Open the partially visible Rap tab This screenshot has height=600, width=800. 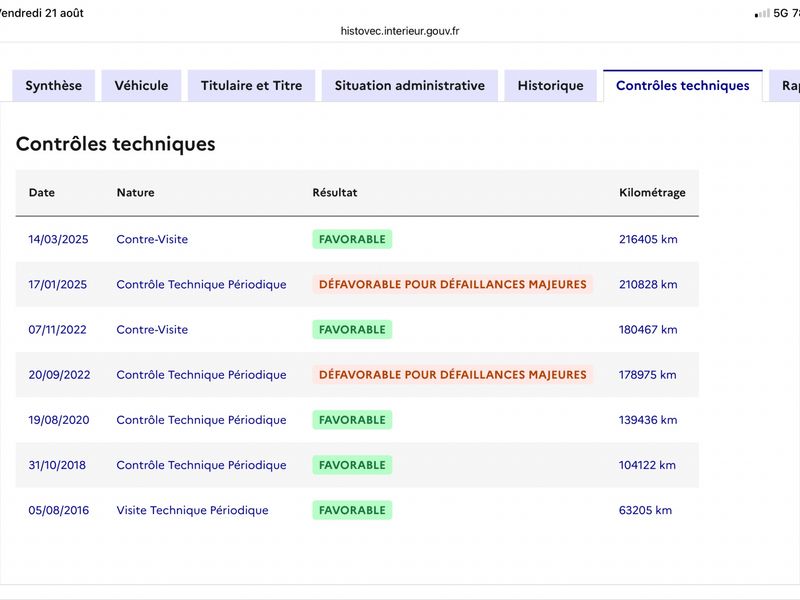pyautogui.click(x=786, y=86)
